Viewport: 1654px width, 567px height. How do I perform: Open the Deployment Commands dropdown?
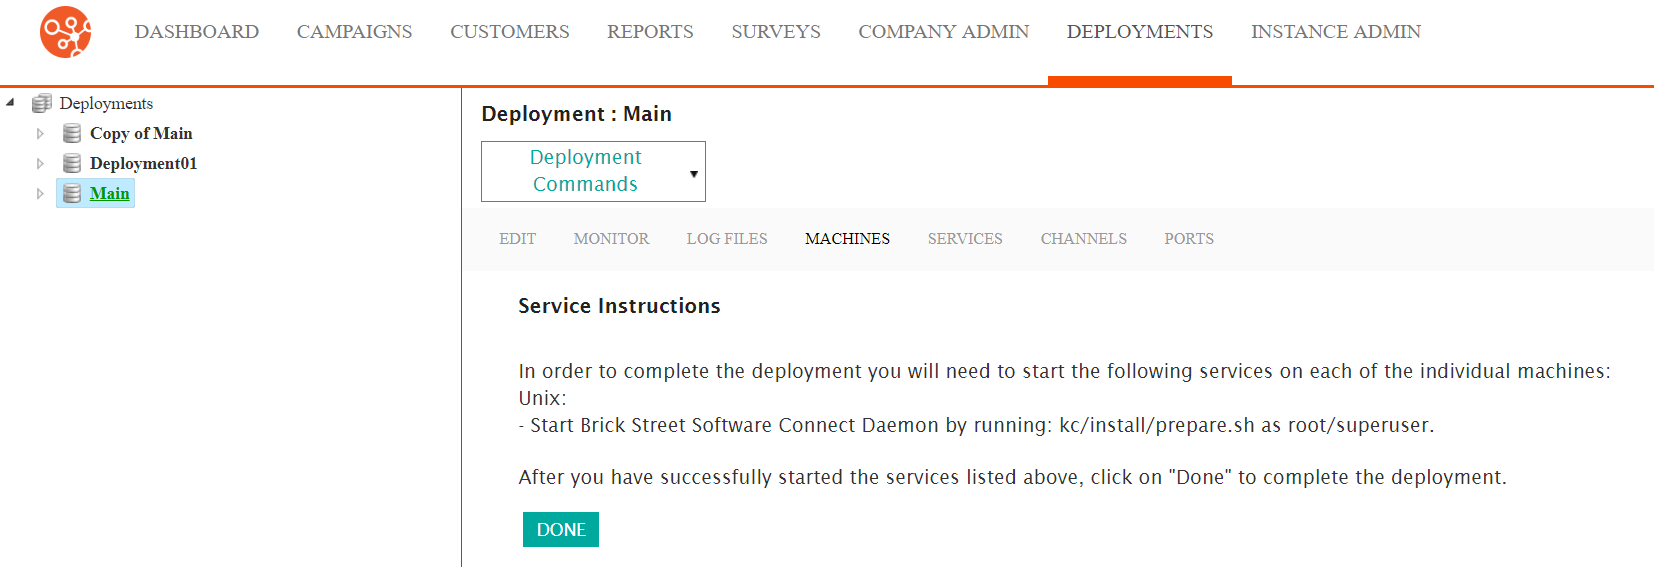(x=593, y=171)
